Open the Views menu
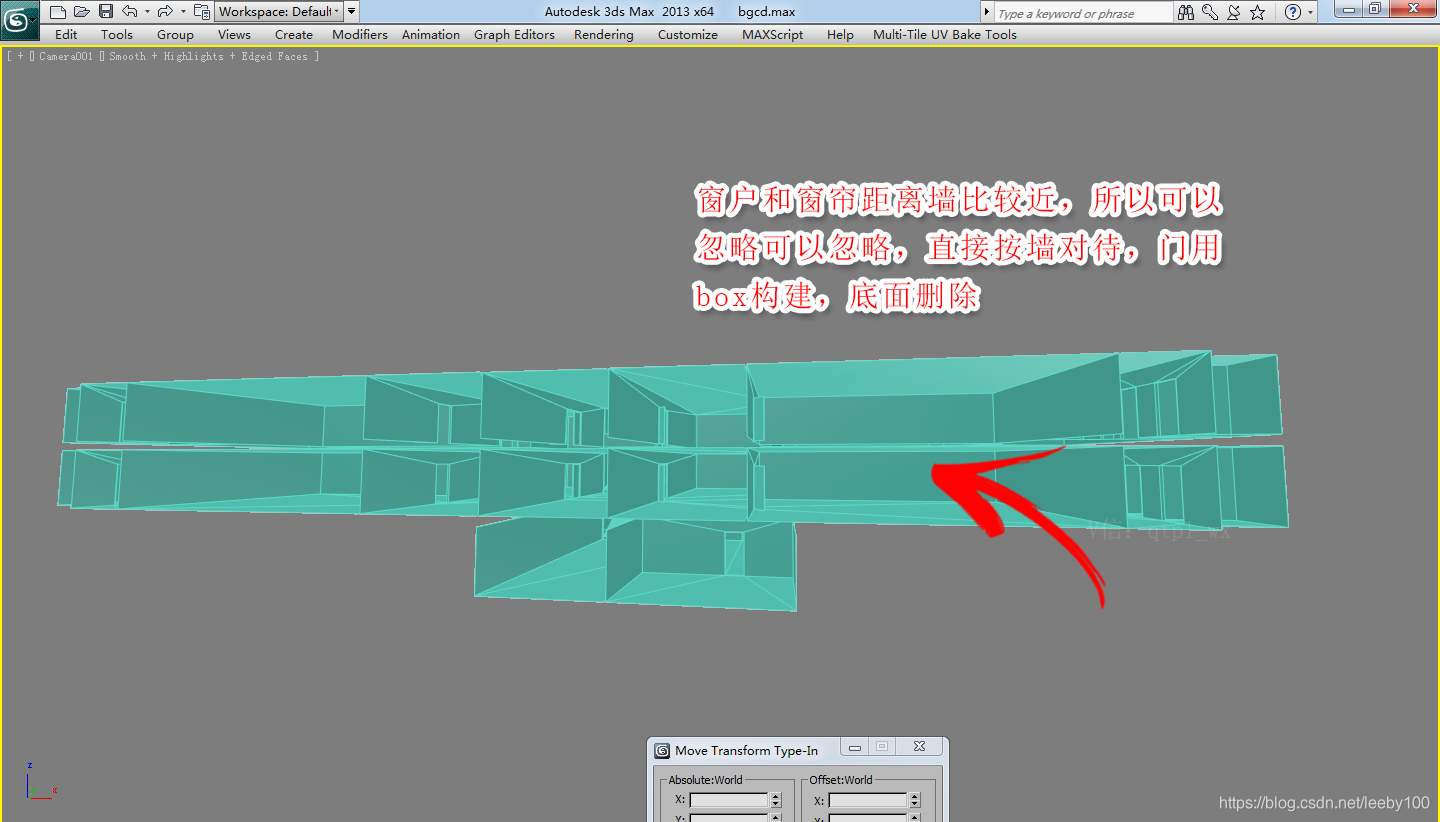The image size is (1440, 822). [x=234, y=34]
